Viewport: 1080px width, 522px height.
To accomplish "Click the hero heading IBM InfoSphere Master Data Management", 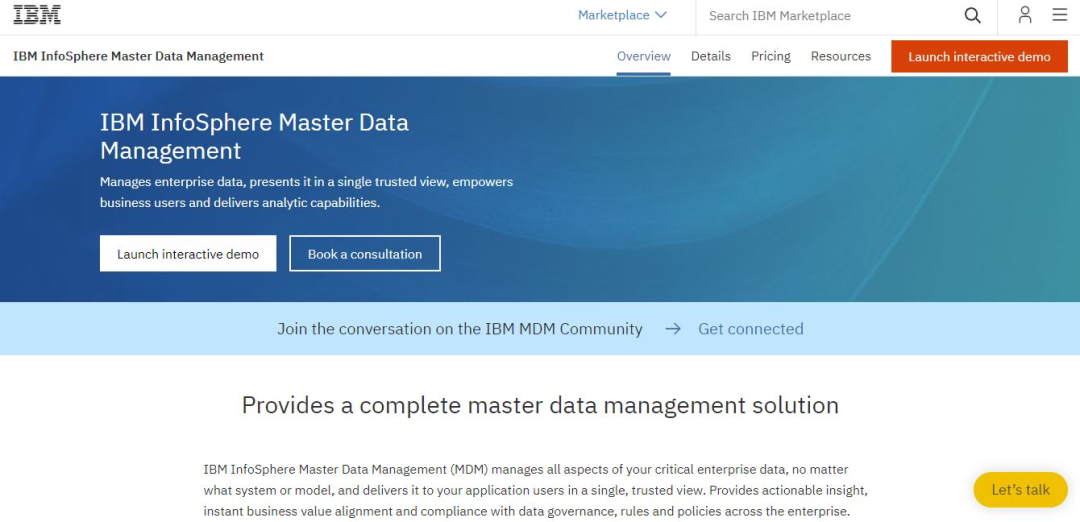I will click(254, 136).
